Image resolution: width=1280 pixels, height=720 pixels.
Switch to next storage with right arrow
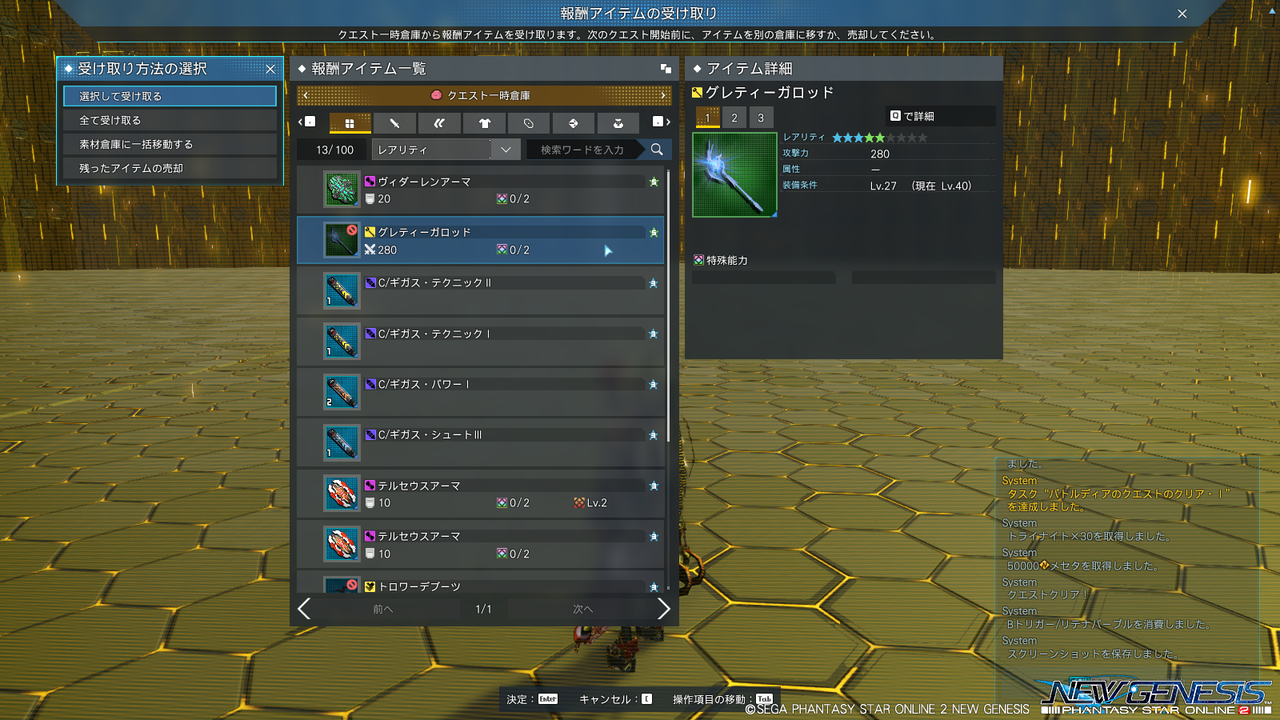pos(664,95)
